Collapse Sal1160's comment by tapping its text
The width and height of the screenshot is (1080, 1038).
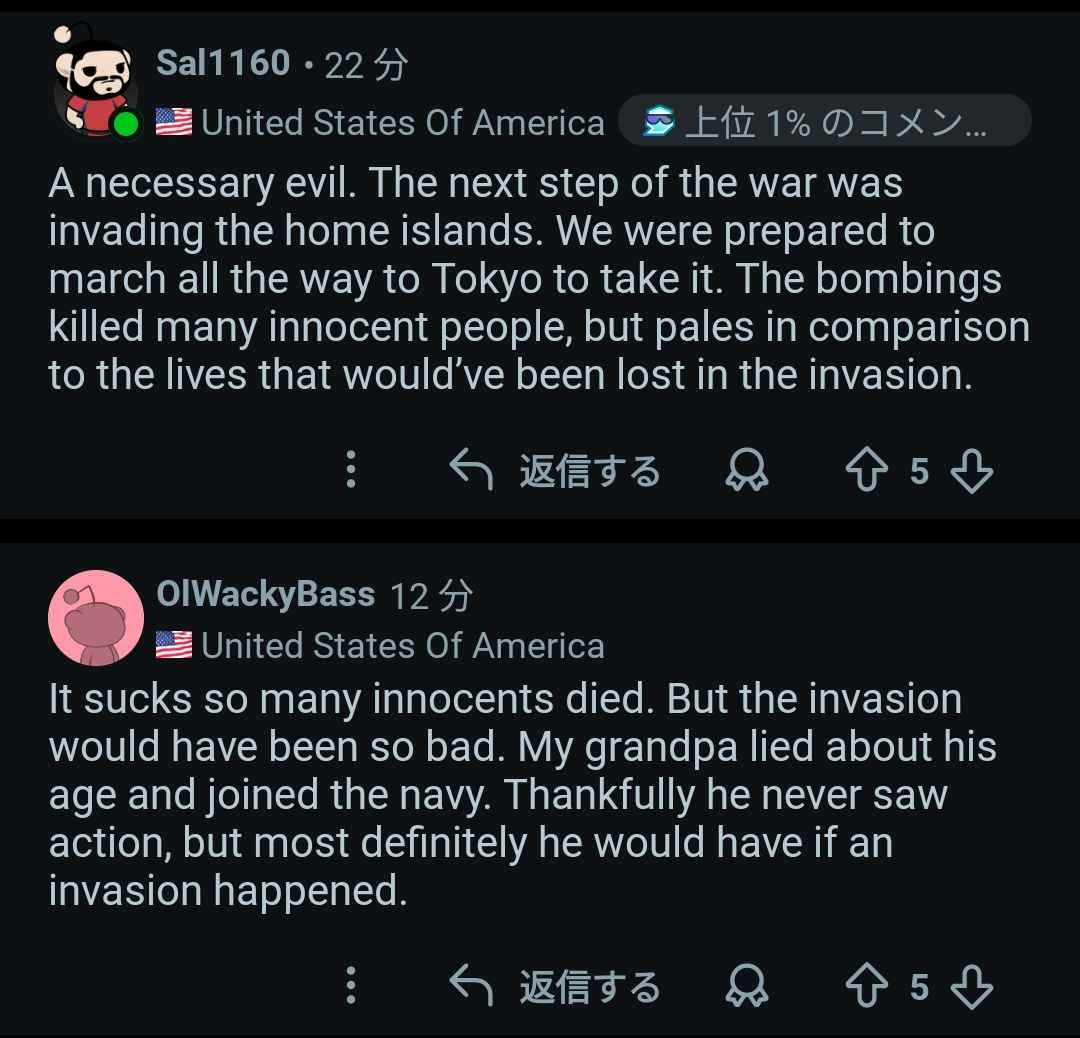pyautogui.click(x=538, y=280)
